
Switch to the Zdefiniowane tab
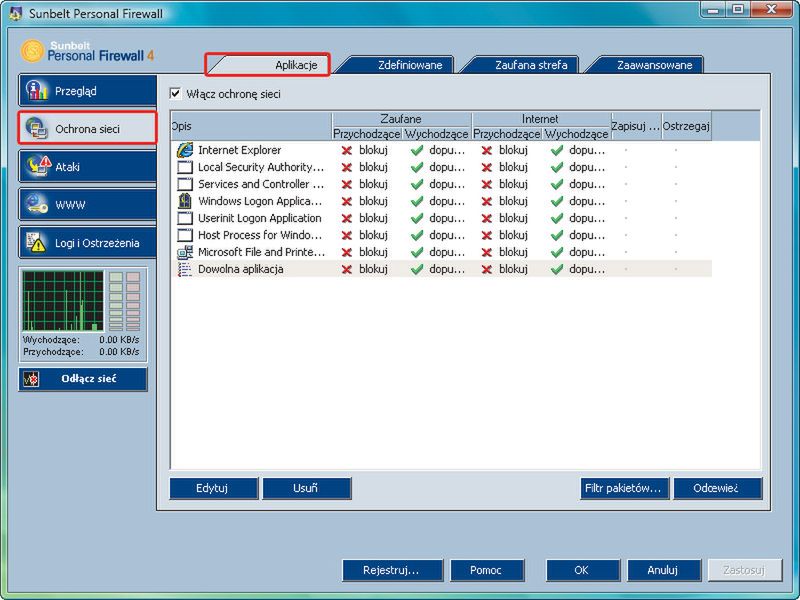tap(396, 65)
